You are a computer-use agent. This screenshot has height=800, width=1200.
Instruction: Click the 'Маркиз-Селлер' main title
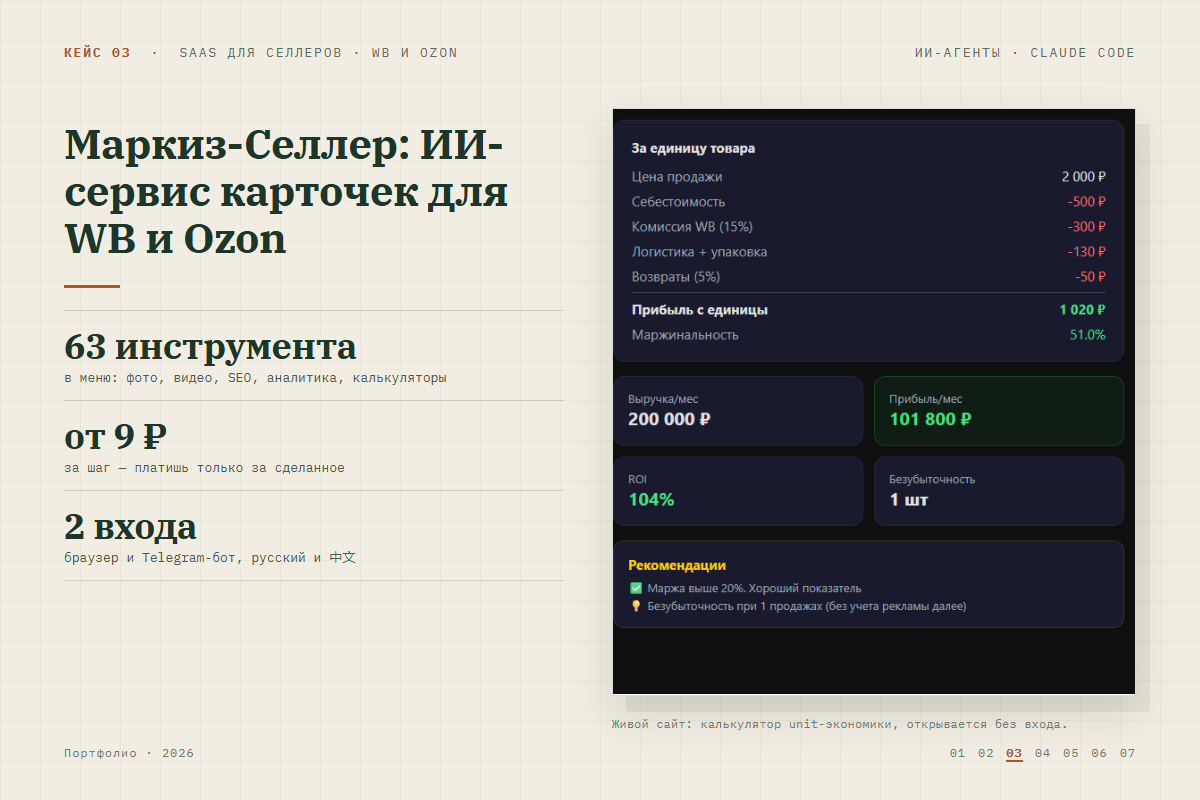286,192
